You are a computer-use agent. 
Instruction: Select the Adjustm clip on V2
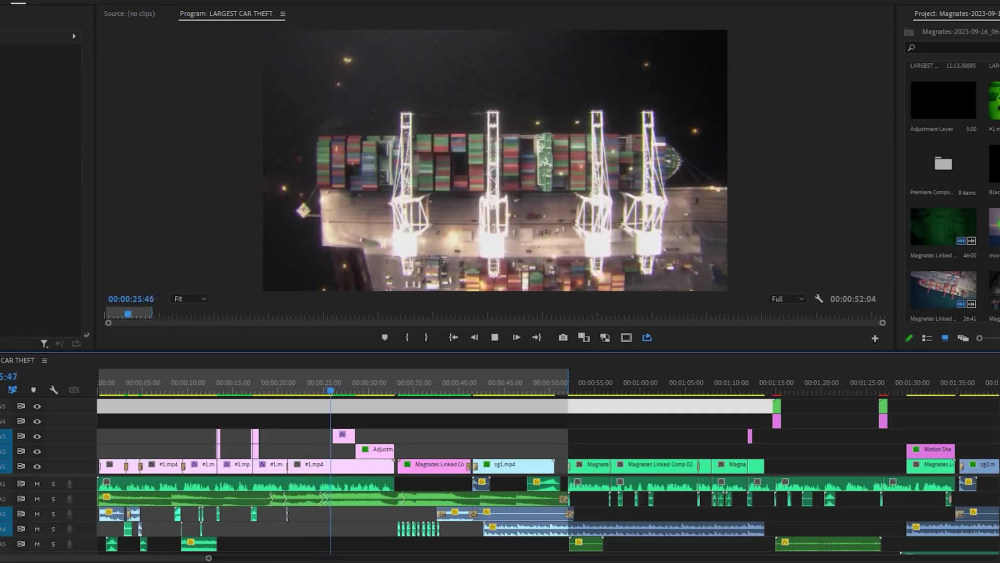(x=375, y=450)
